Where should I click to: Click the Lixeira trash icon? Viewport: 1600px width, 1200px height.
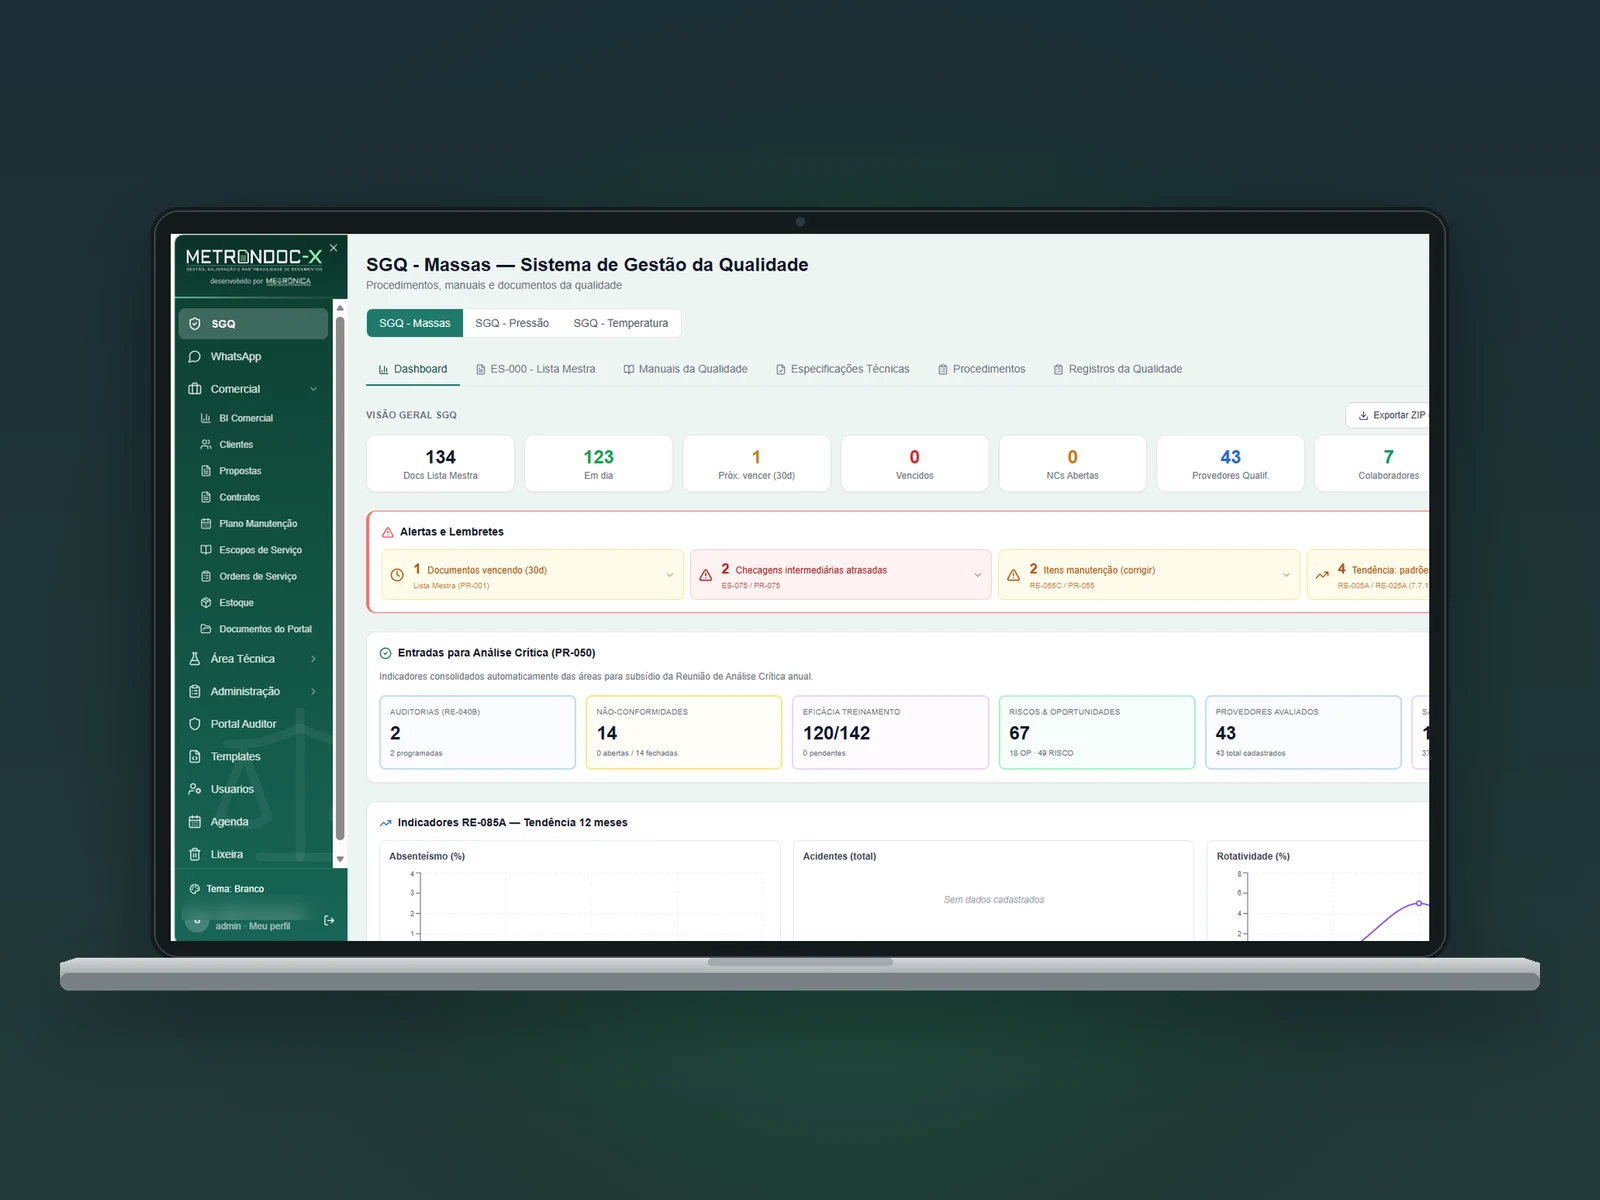click(195, 855)
